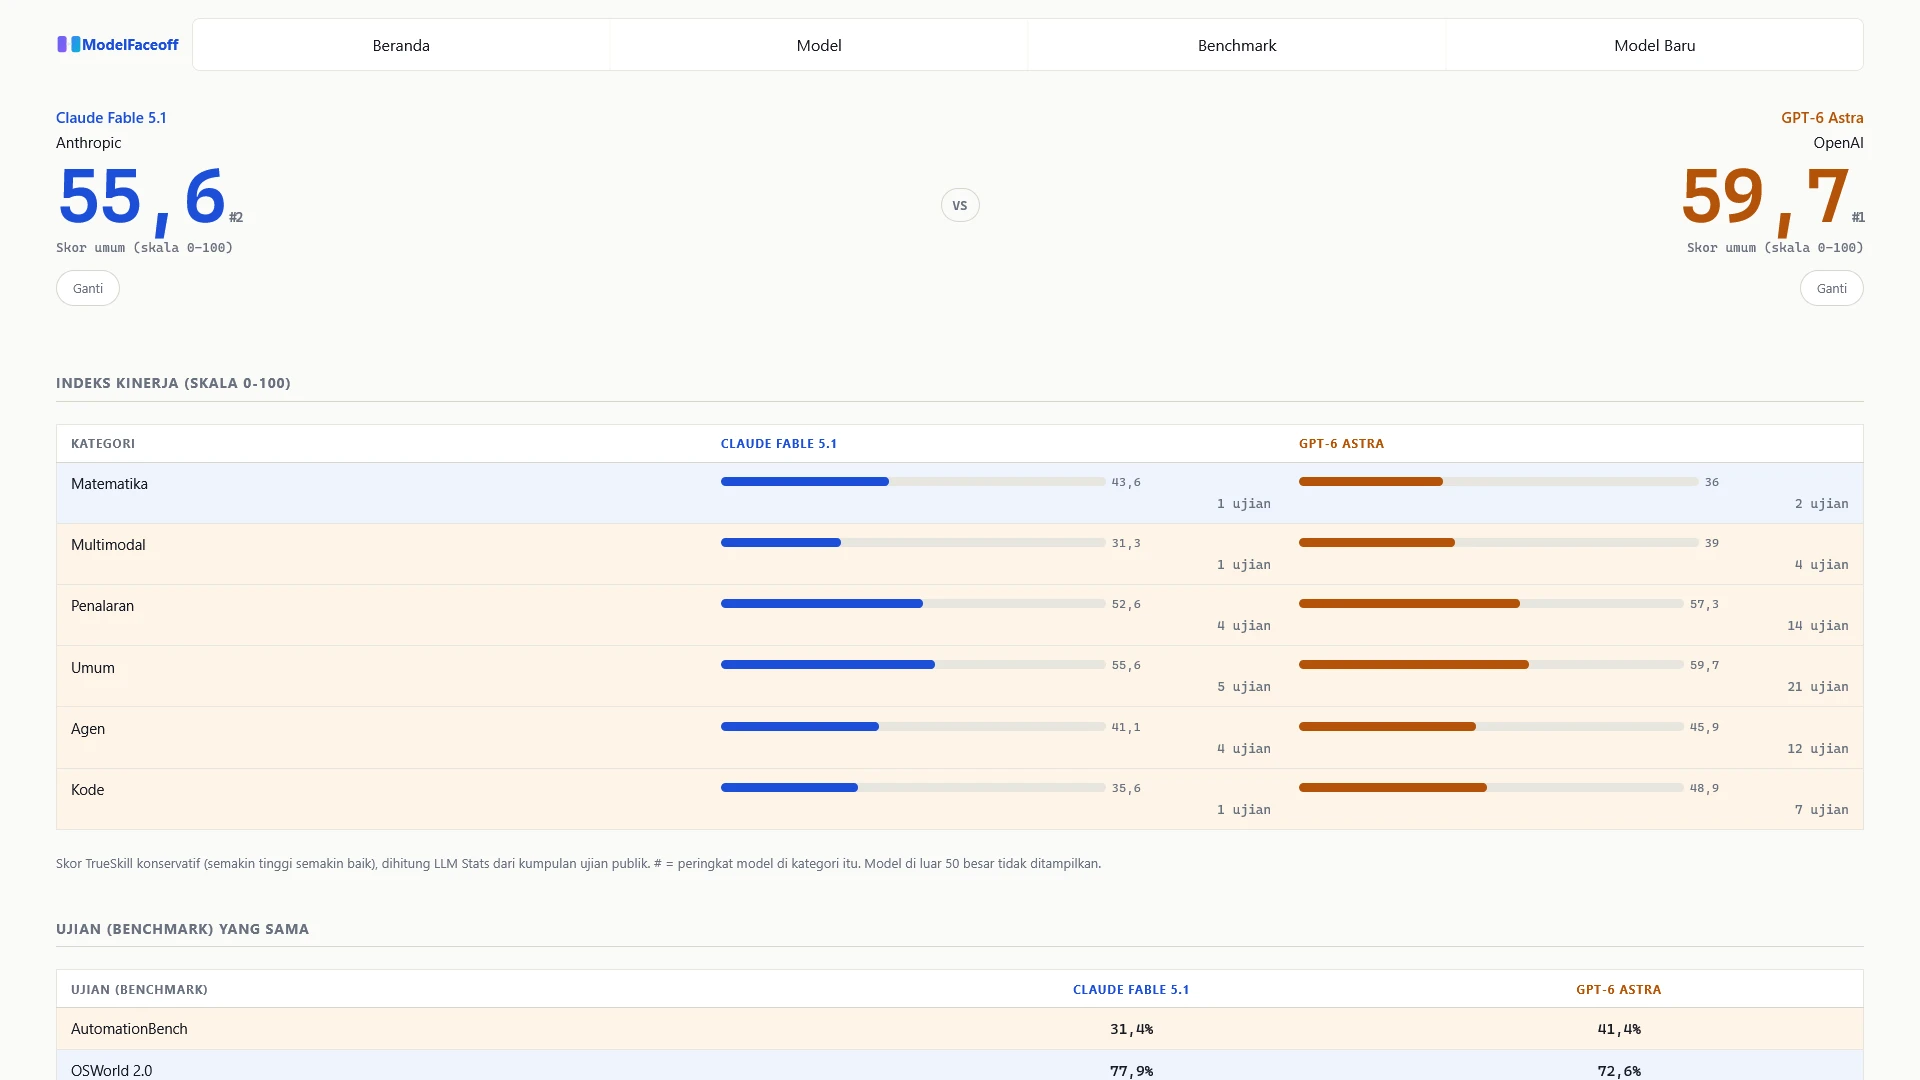Click the 77,9% OSWorld result
Image resolution: width=1920 pixels, height=1080 pixels.
[1131, 1071]
